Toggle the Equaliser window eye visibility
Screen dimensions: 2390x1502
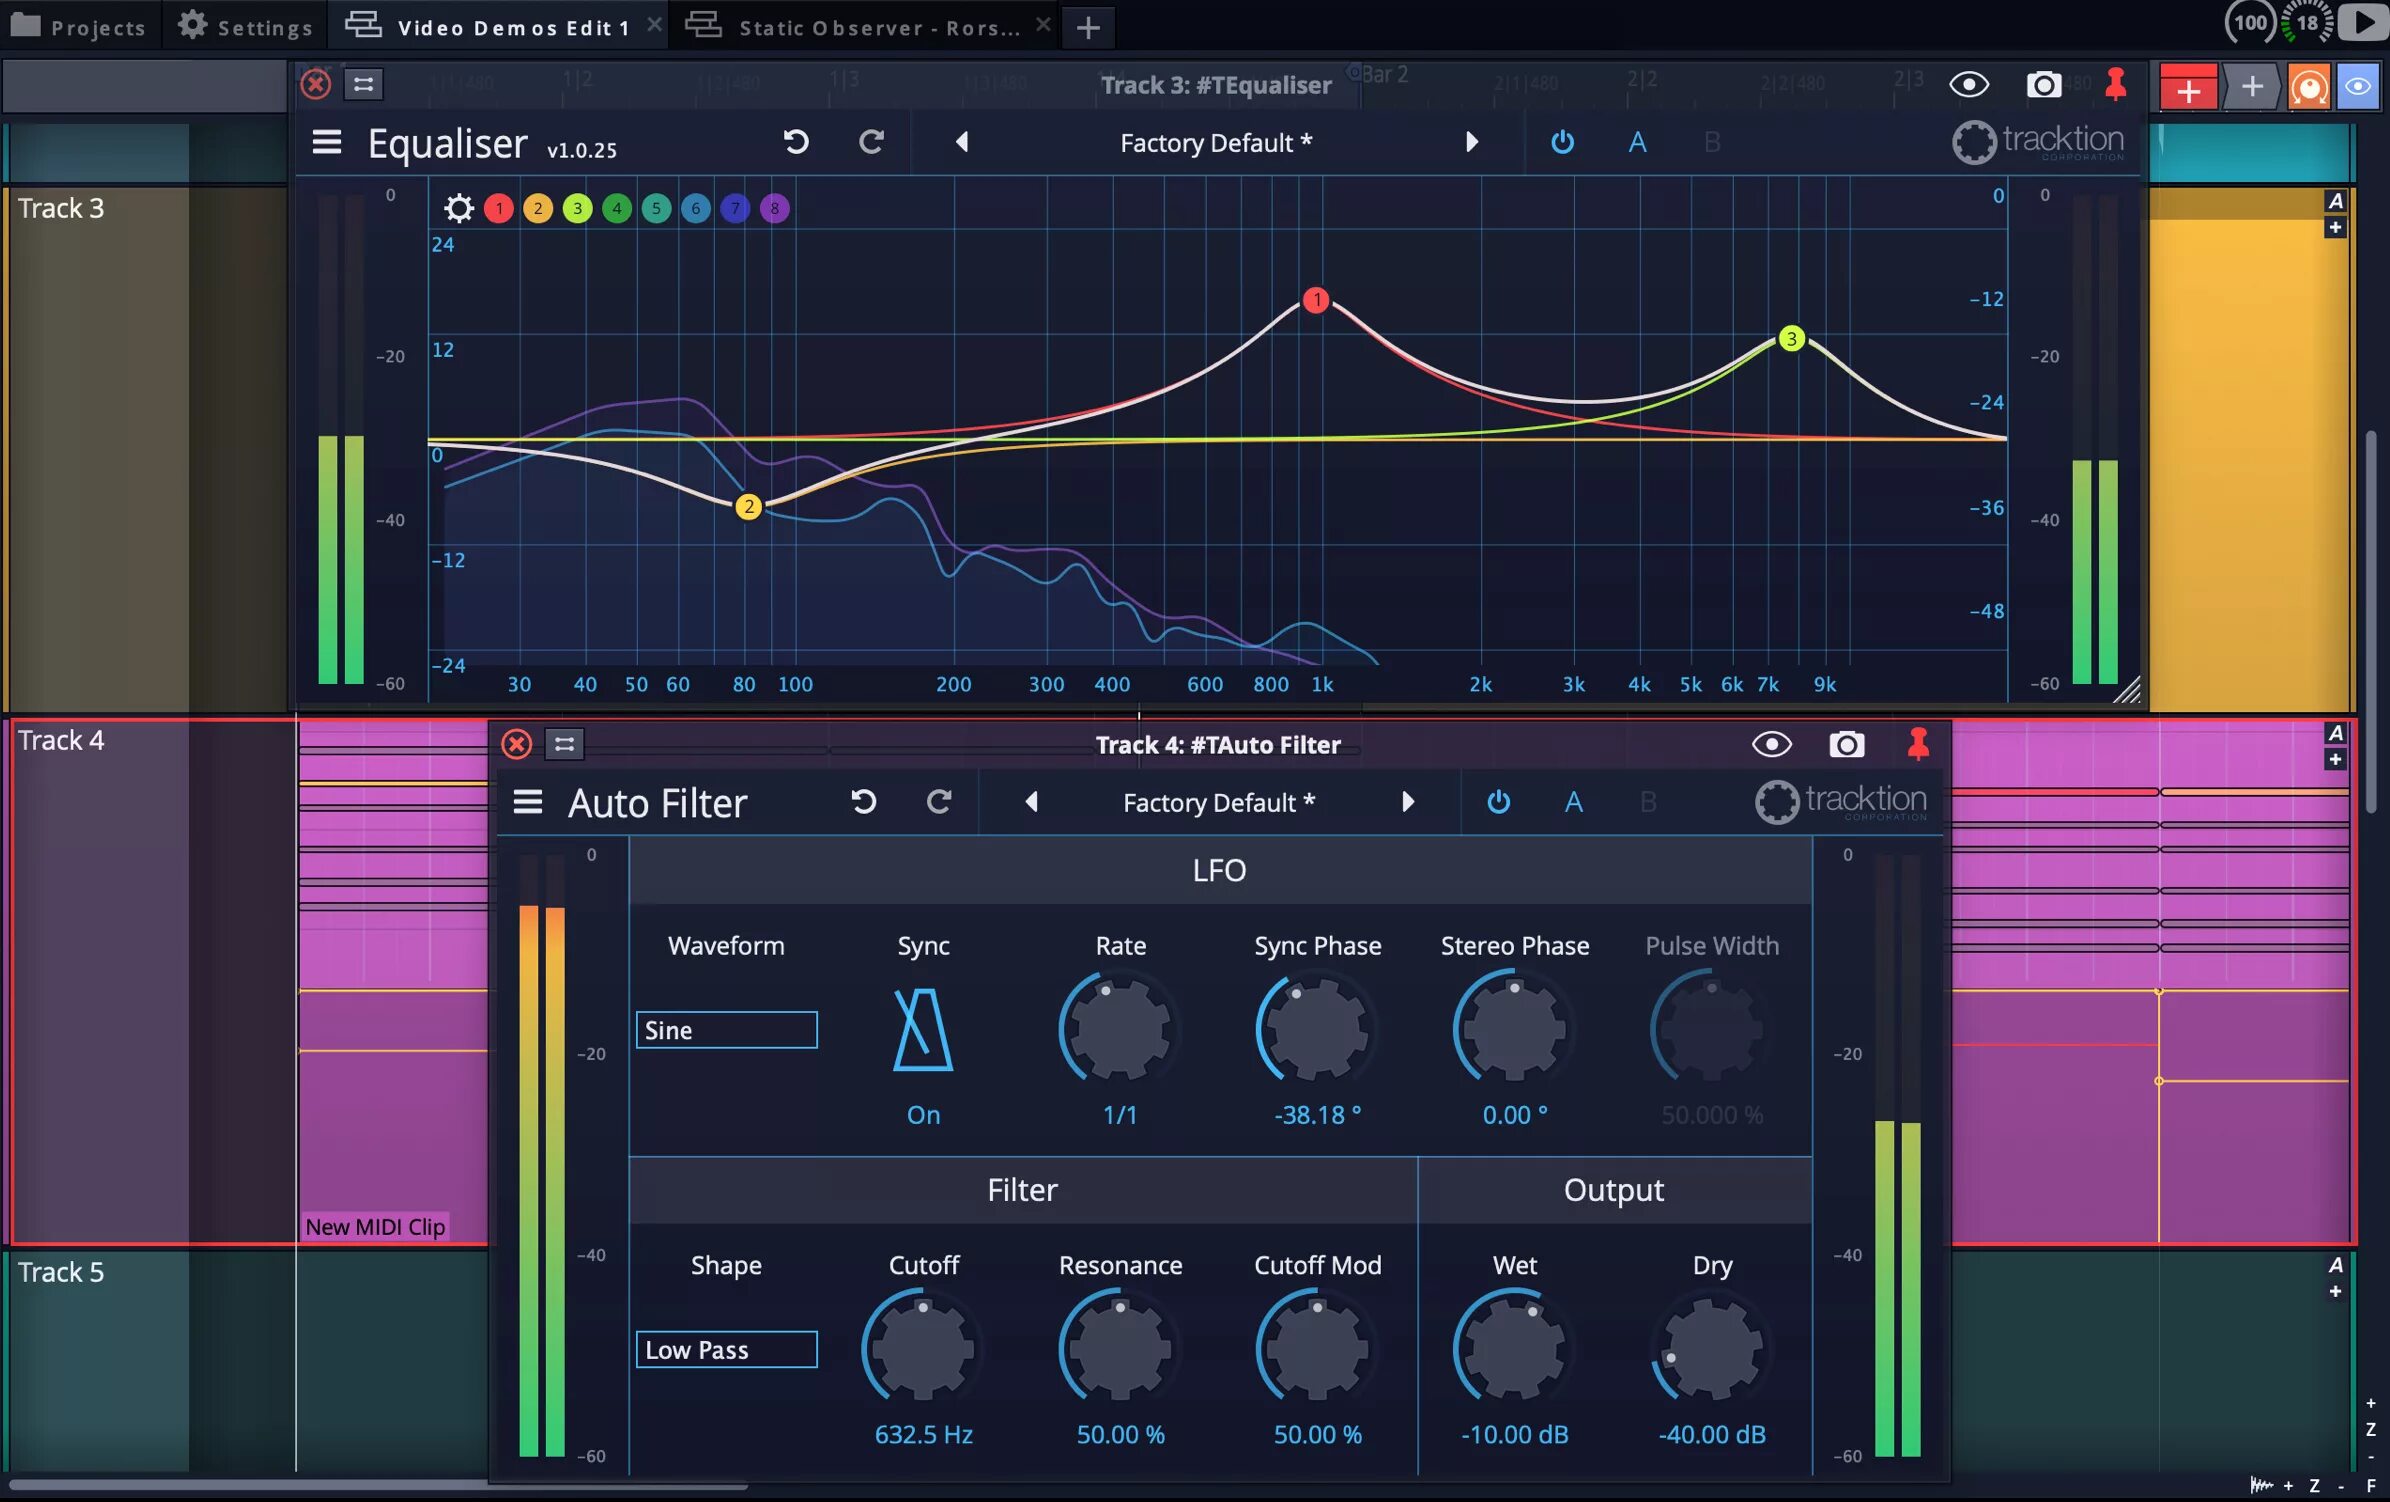(1968, 85)
